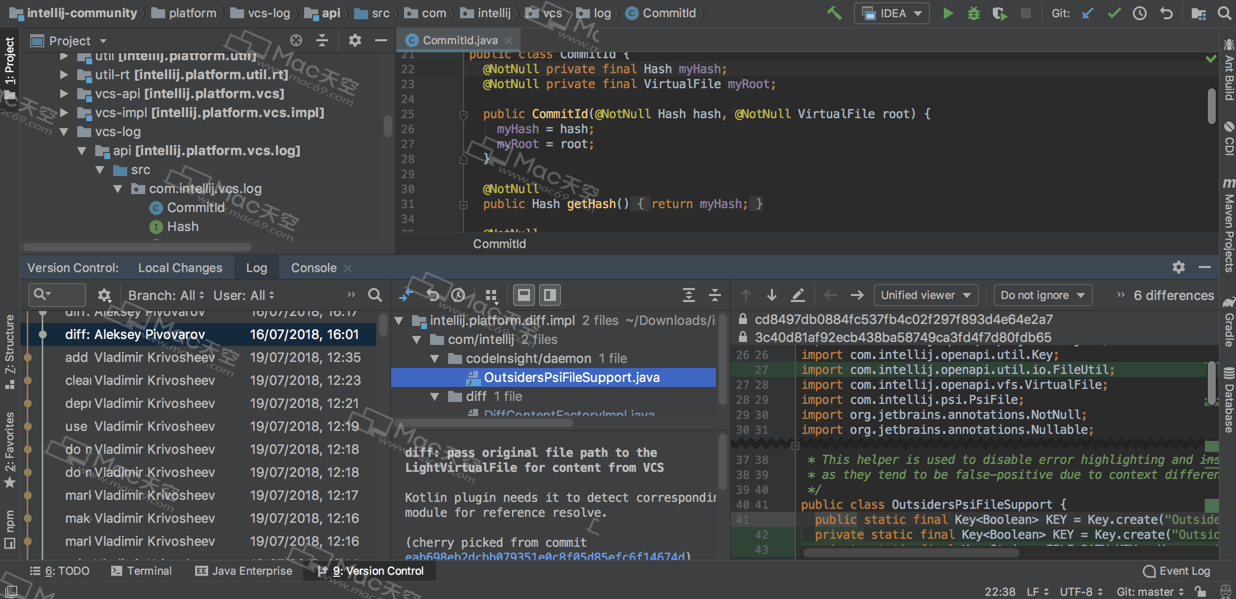The width and height of the screenshot is (1236, 599).
Task: Switch to the Local Changes tab
Action: coord(180,267)
